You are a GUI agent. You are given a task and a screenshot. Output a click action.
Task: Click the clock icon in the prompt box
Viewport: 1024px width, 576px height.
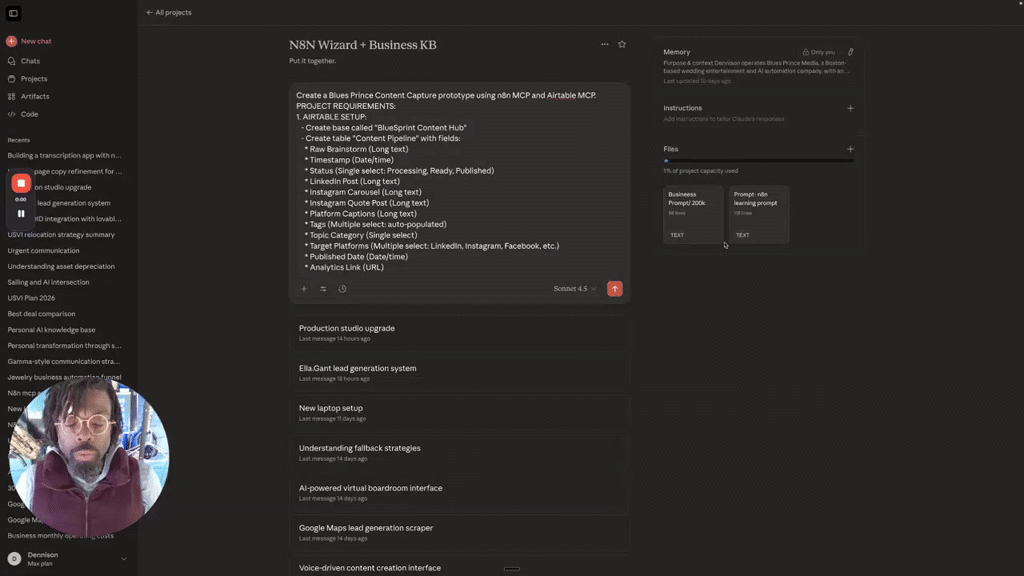[342, 289]
